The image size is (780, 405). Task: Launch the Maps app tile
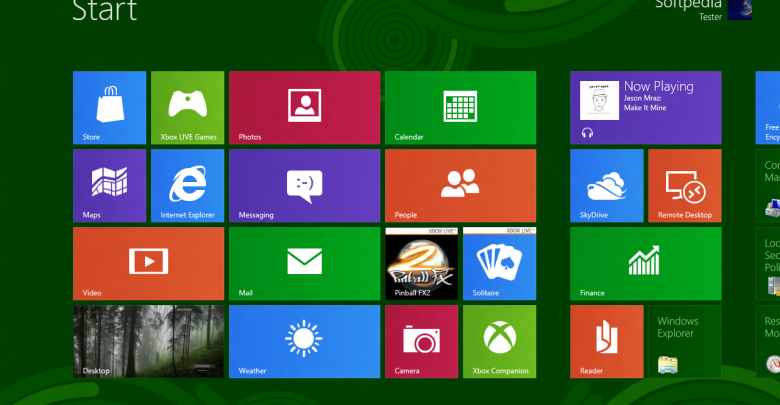109,185
